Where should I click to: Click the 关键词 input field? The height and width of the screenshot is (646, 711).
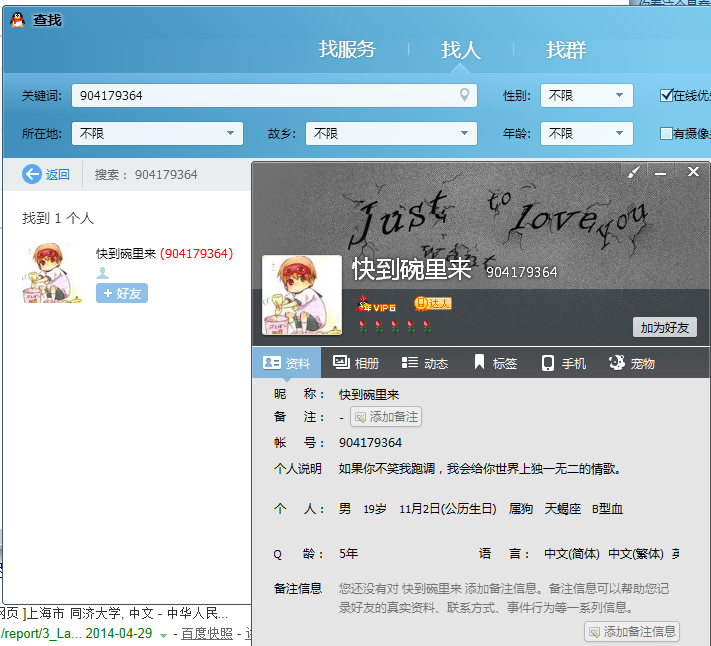coord(274,95)
